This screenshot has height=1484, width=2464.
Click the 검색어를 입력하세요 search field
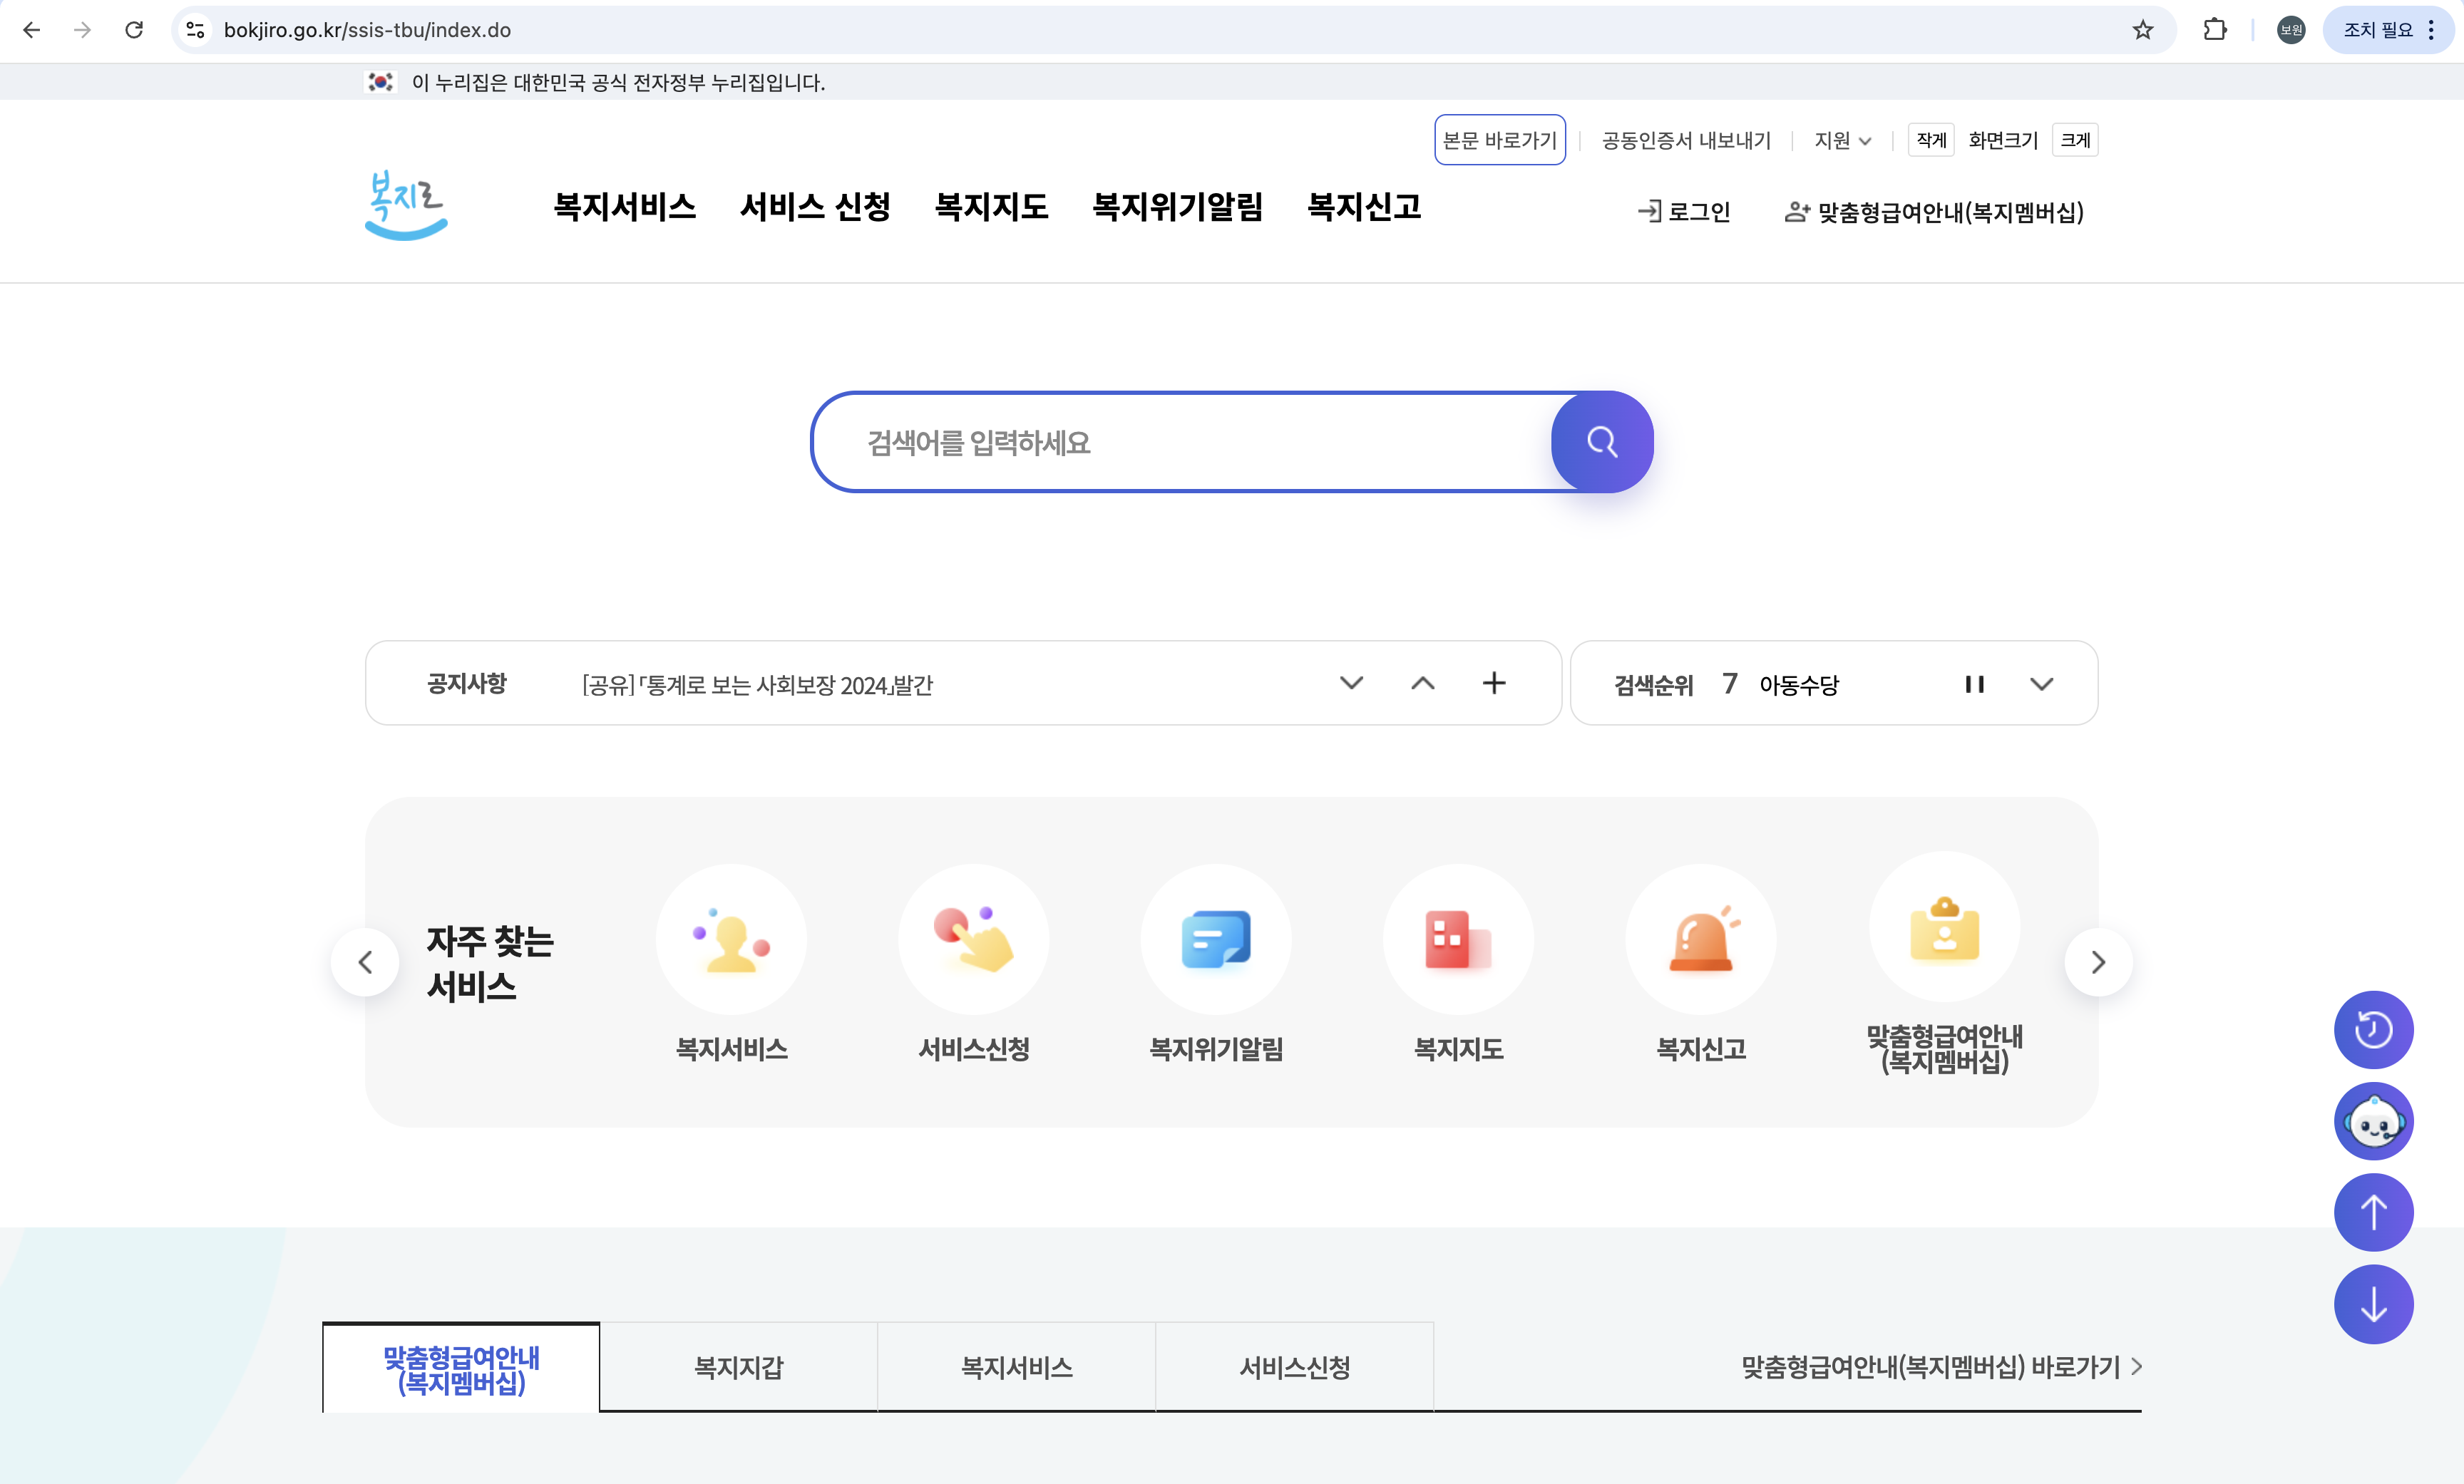pyautogui.click(x=1180, y=442)
